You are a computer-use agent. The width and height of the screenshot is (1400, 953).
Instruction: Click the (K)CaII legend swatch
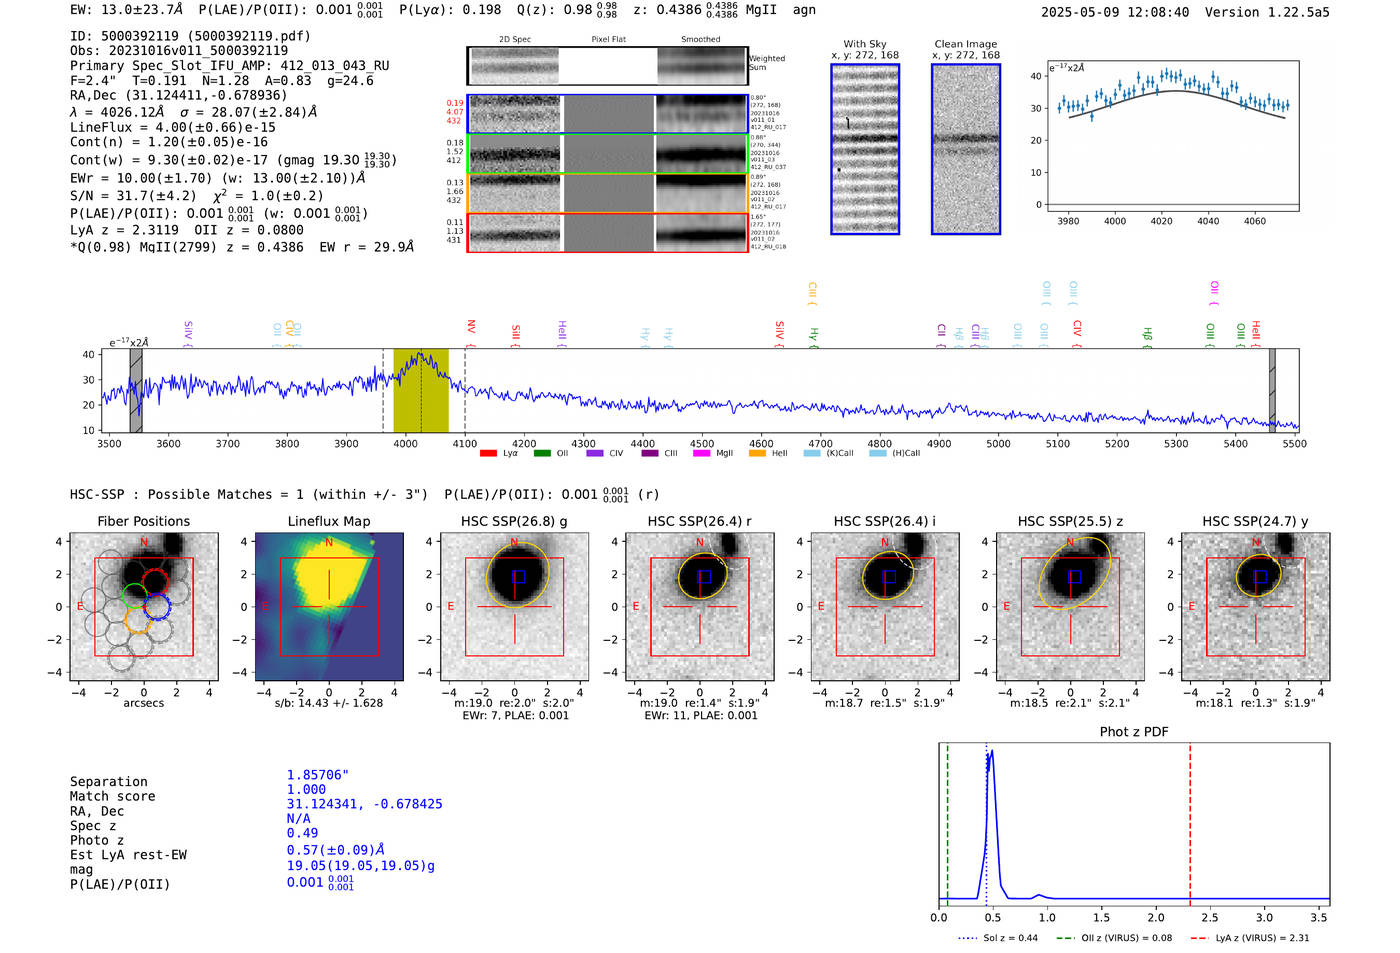coord(812,453)
